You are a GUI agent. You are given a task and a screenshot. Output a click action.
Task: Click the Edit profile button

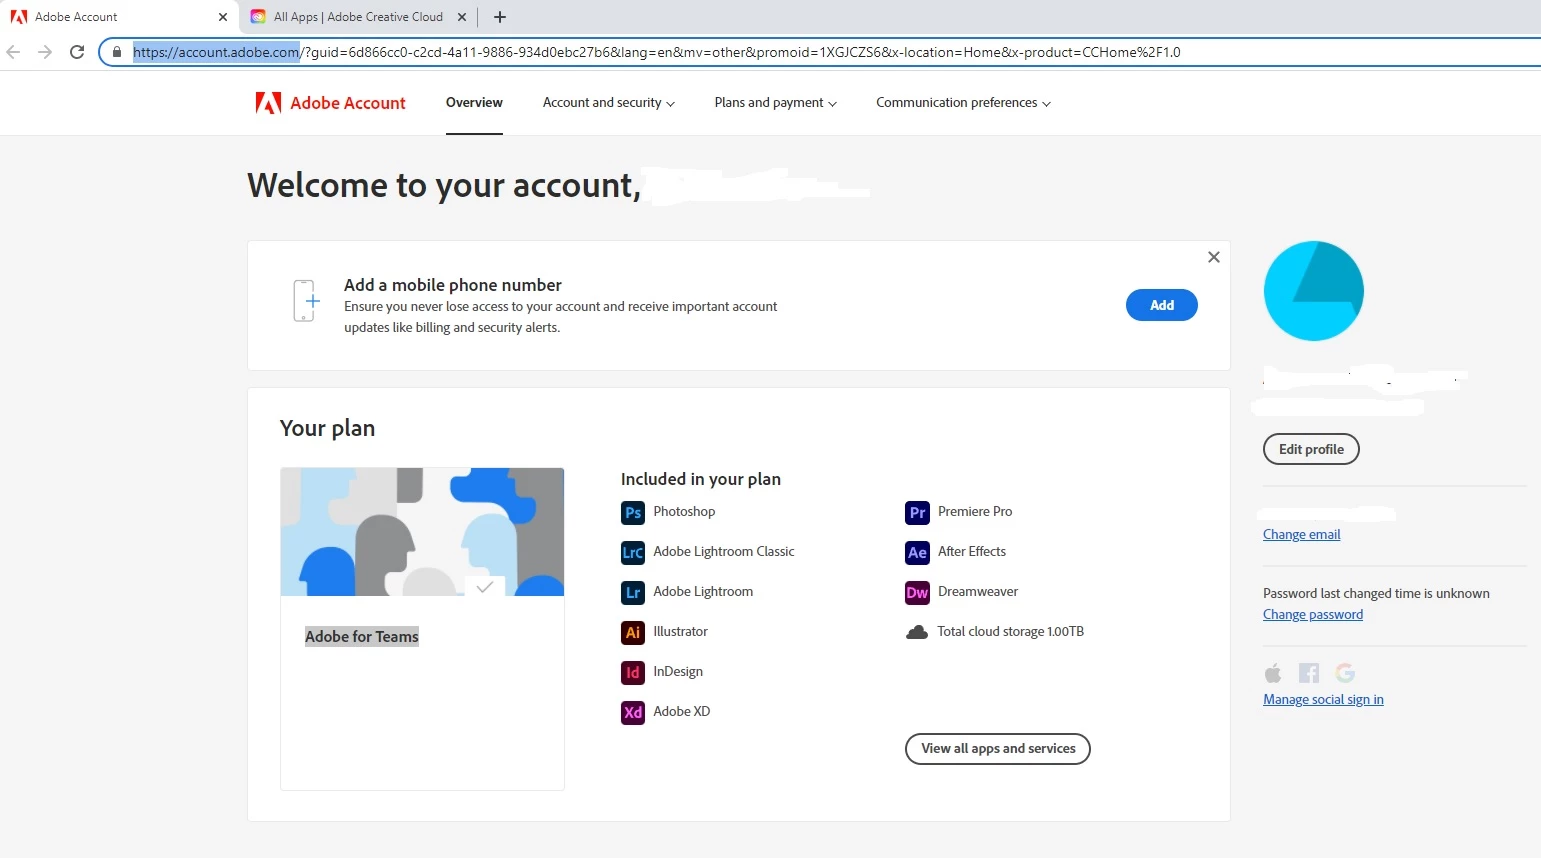tap(1311, 449)
